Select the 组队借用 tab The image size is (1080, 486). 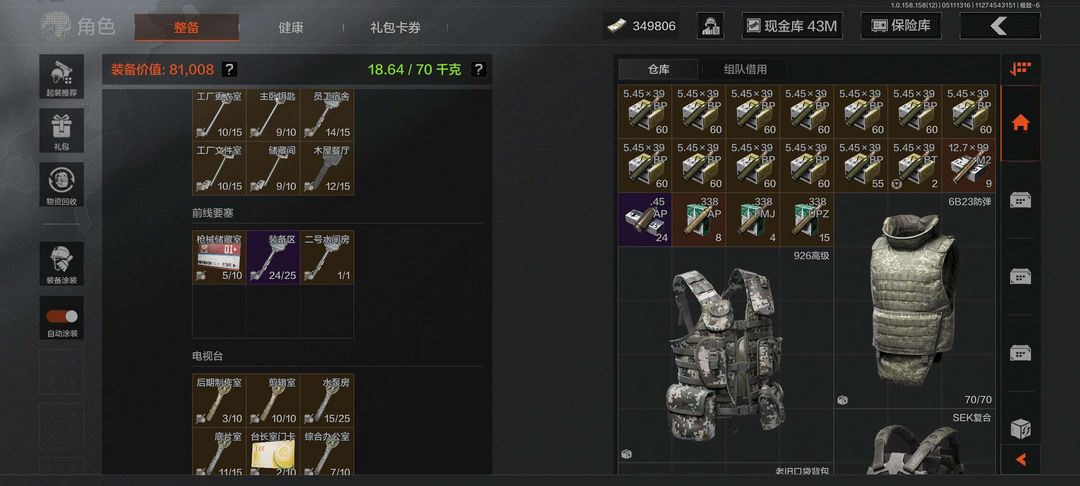tap(745, 69)
